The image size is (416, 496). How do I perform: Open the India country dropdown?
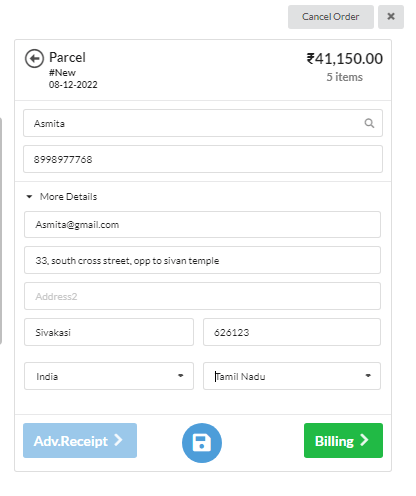[x=109, y=376]
